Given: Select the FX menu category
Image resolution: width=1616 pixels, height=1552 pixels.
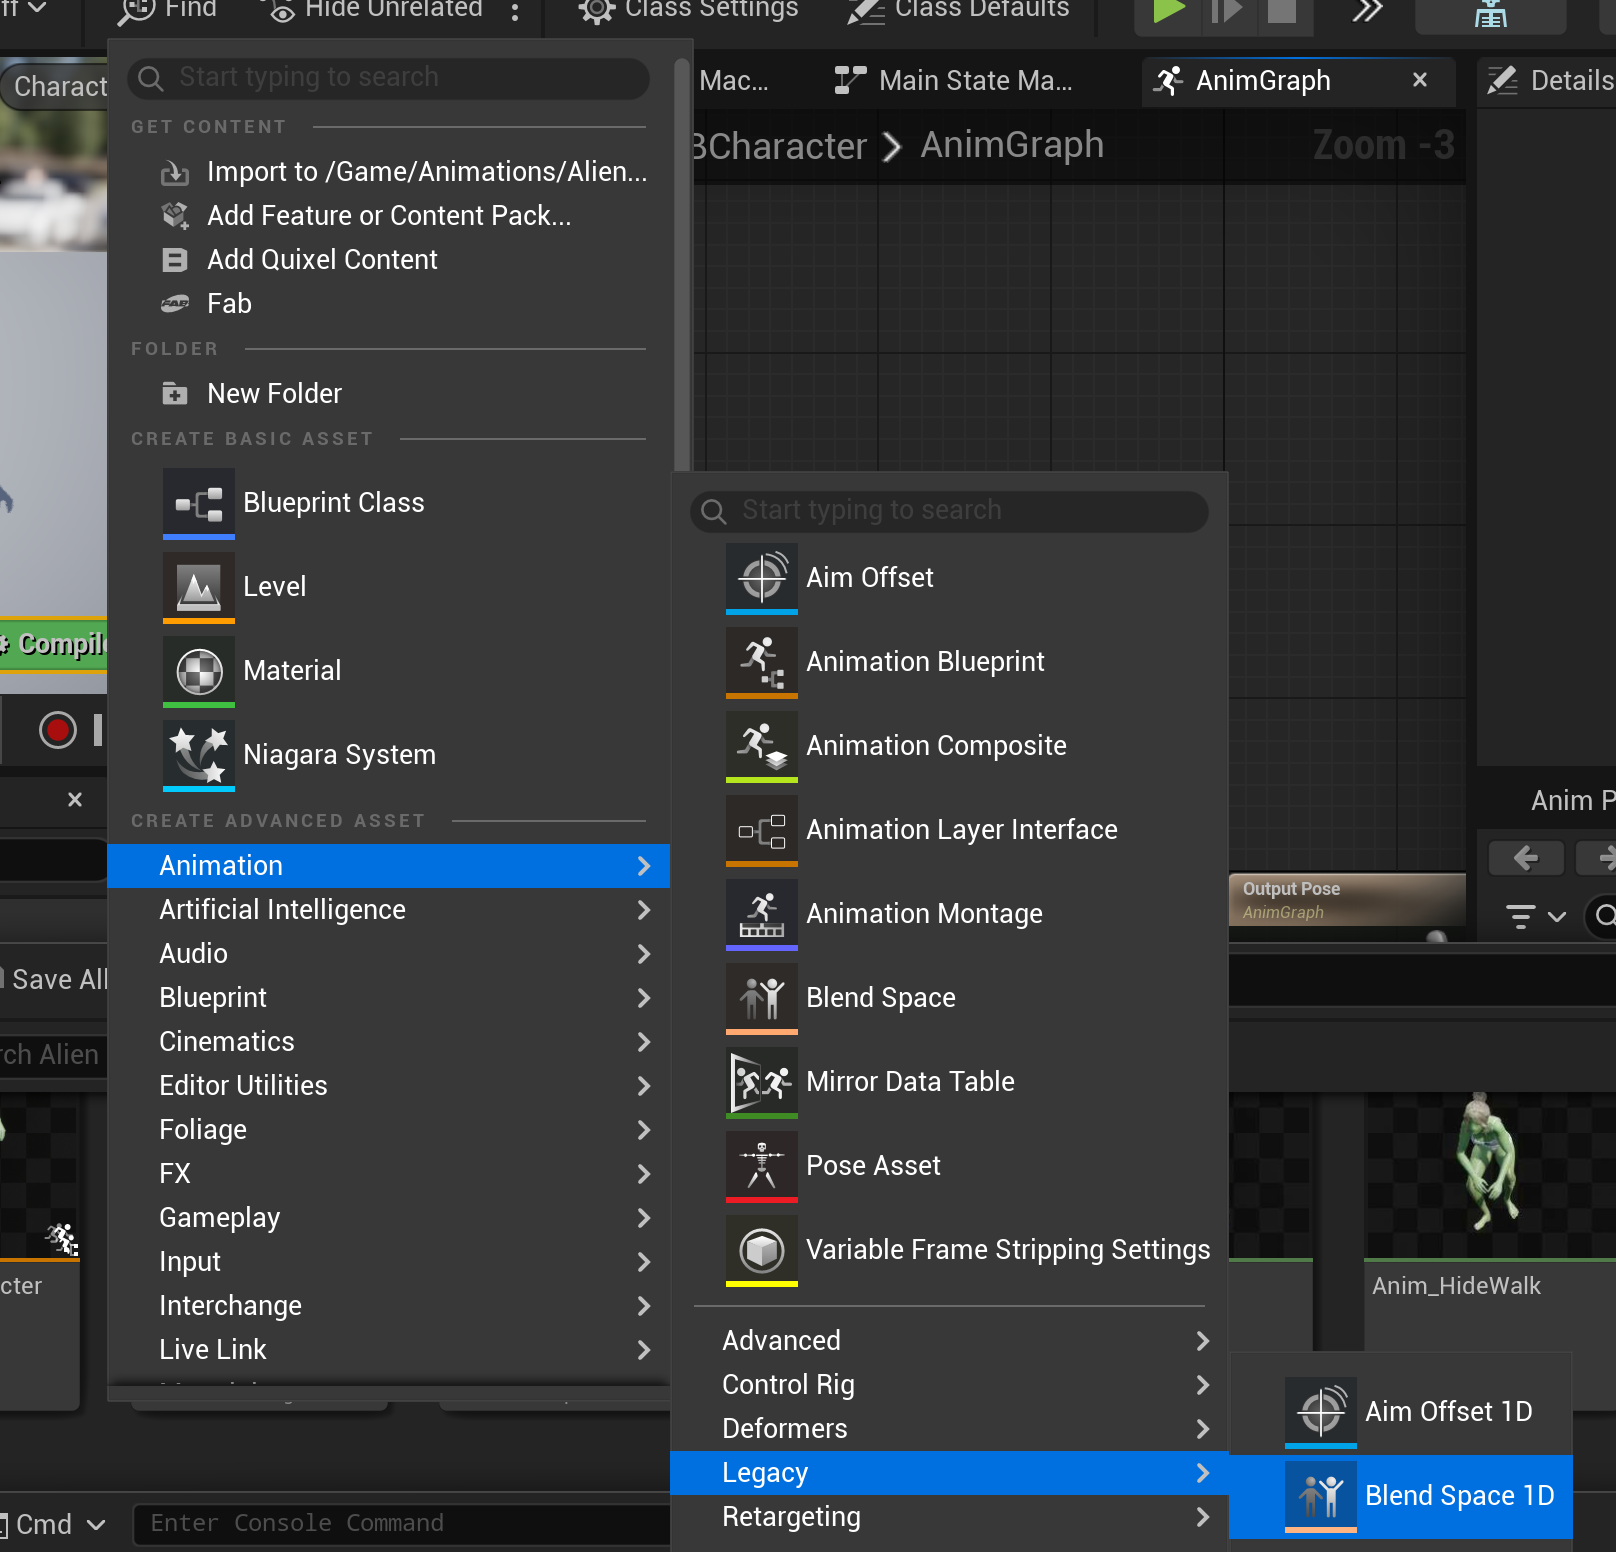Looking at the screenshot, I should (x=388, y=1174).
